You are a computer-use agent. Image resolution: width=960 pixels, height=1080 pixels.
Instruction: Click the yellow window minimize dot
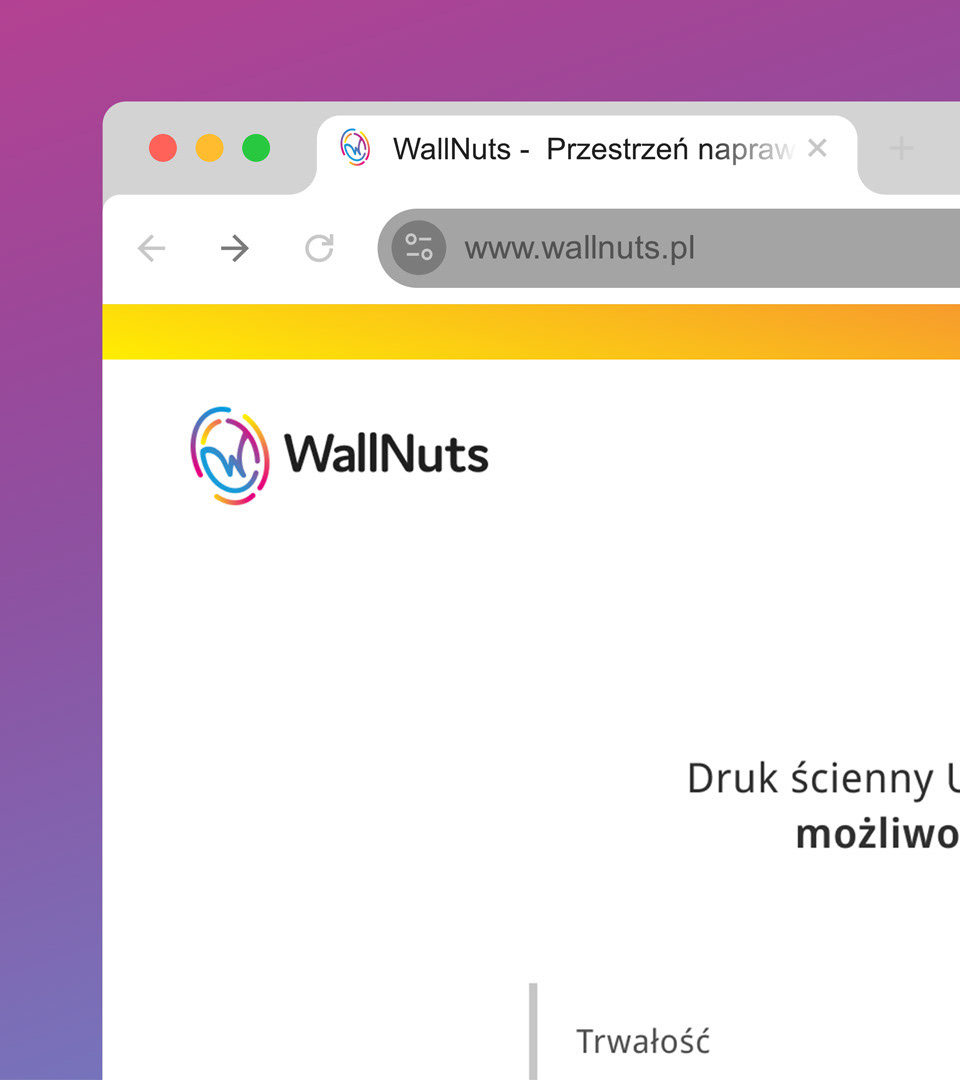(209, 148)
